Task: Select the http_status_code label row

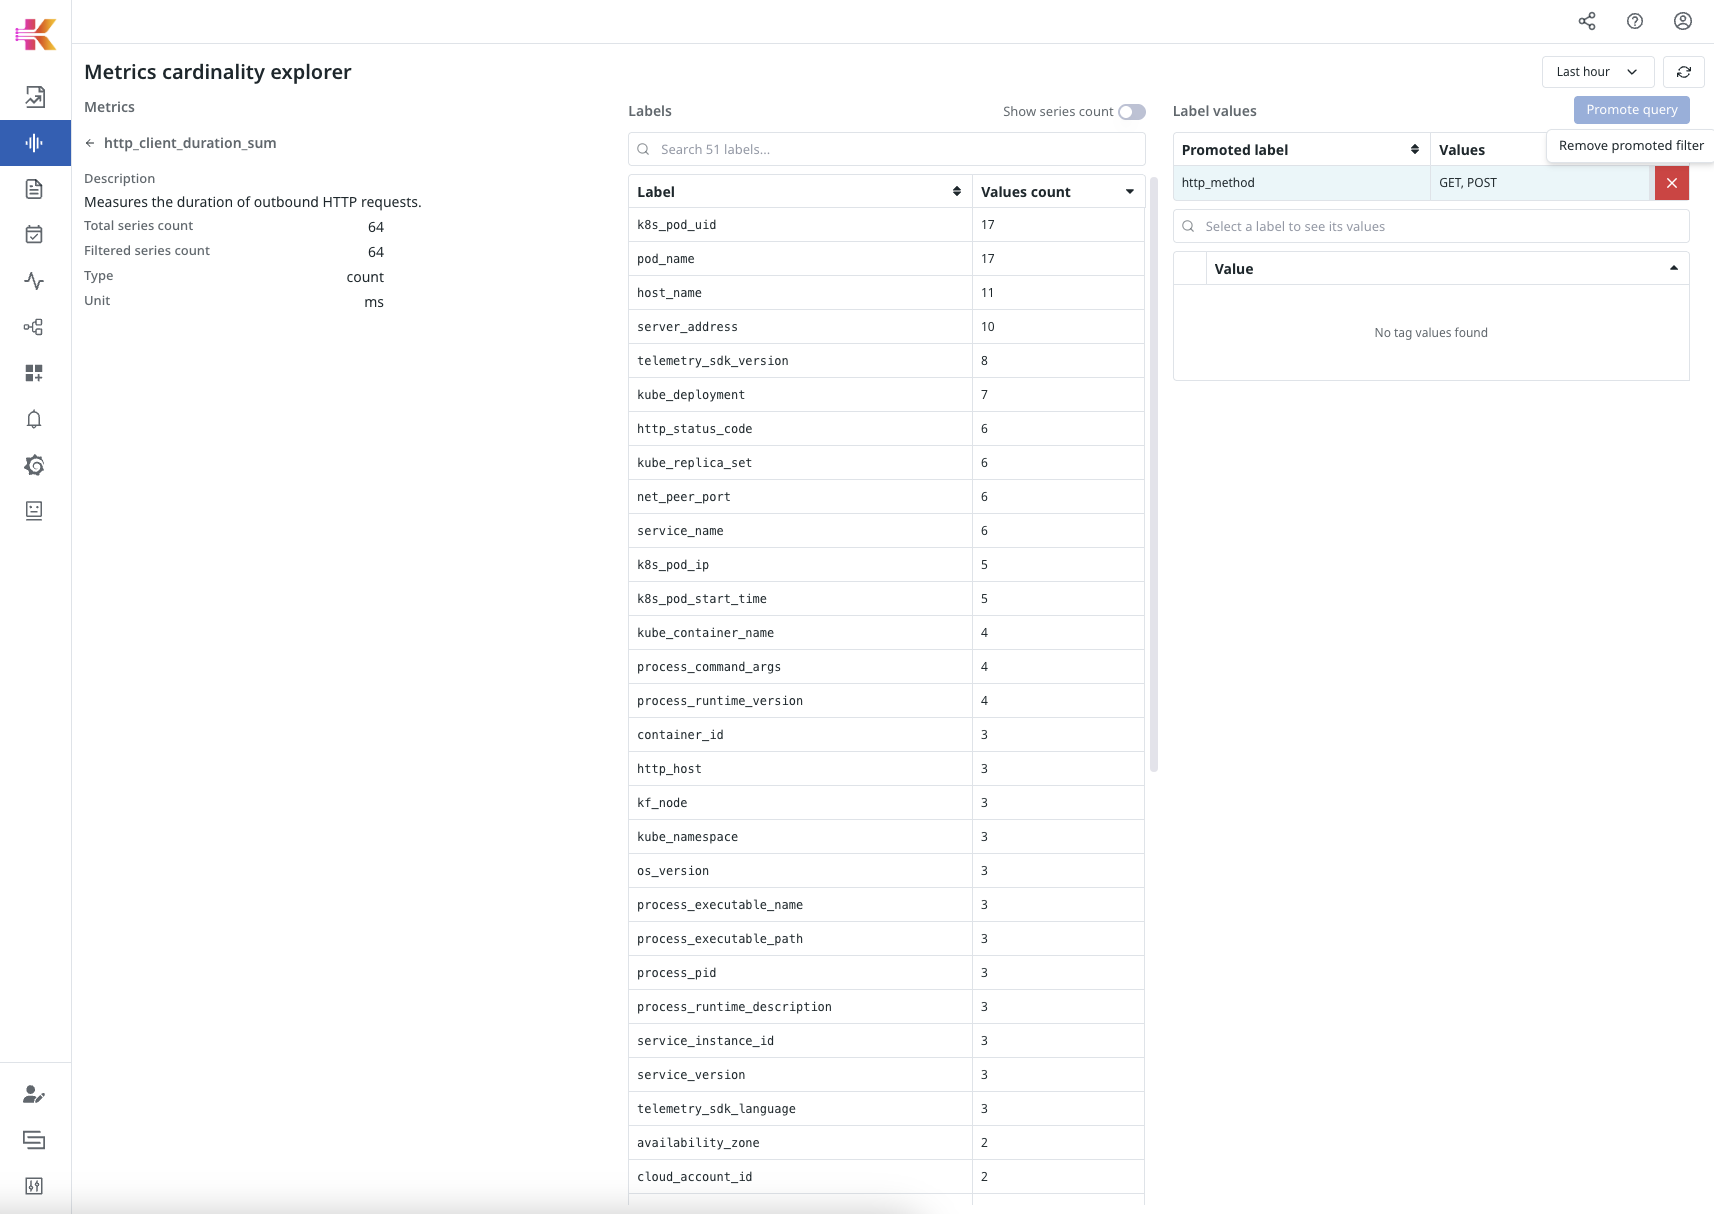Action: coord(800,429)
